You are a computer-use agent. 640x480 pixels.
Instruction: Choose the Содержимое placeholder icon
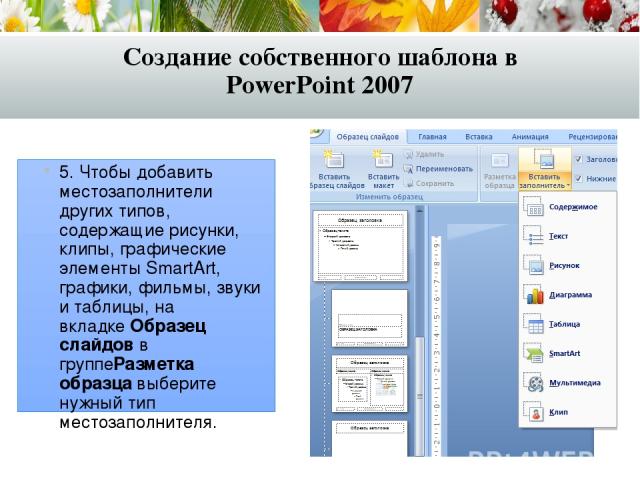click(x=533, y=207)
